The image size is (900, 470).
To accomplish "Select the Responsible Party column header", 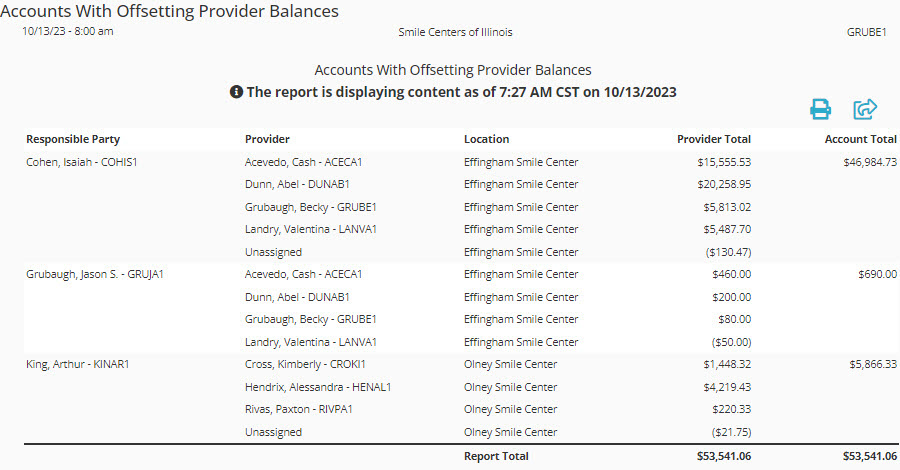I will coord(73,139).
